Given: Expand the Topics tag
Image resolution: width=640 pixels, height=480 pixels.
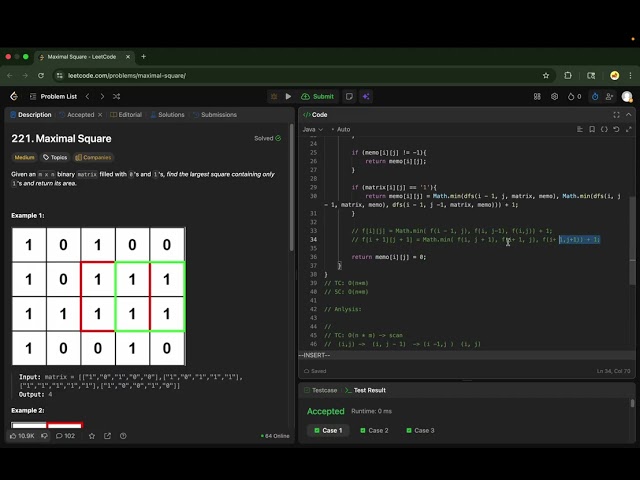Looking at the screenshot, I should tap(55, 157).
